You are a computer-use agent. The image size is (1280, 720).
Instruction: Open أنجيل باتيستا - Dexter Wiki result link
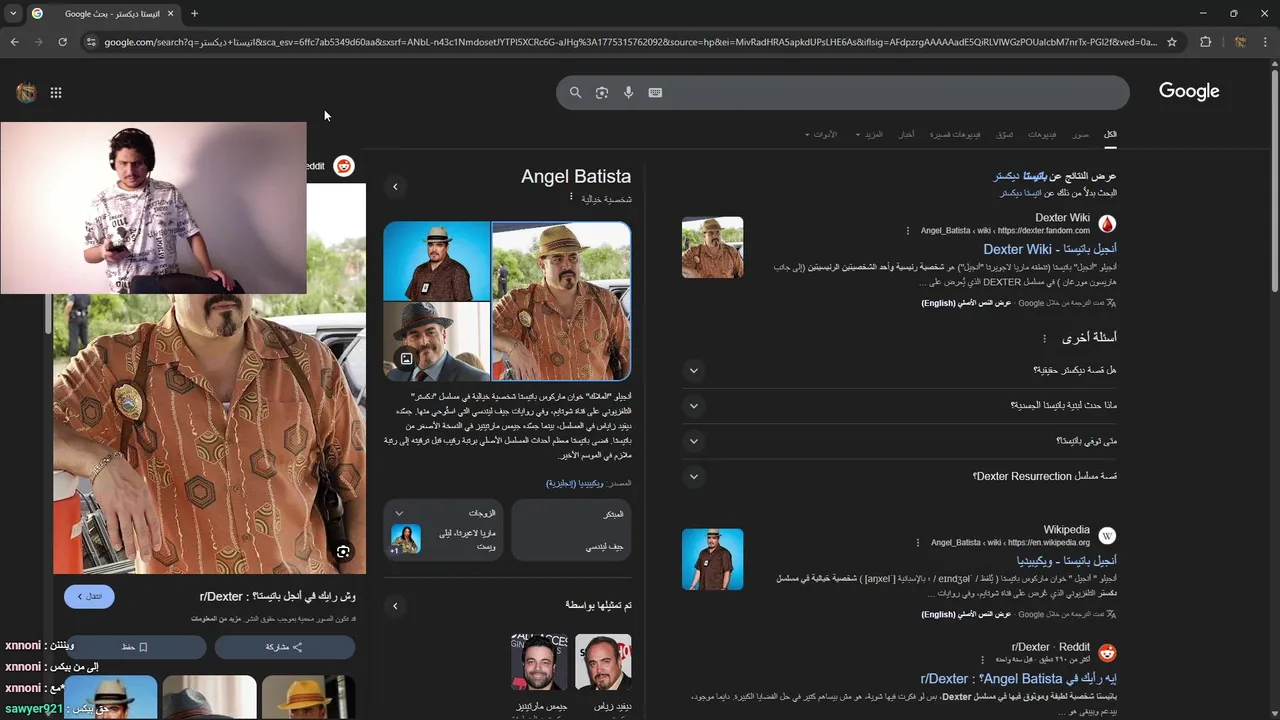coord(1049,249)
